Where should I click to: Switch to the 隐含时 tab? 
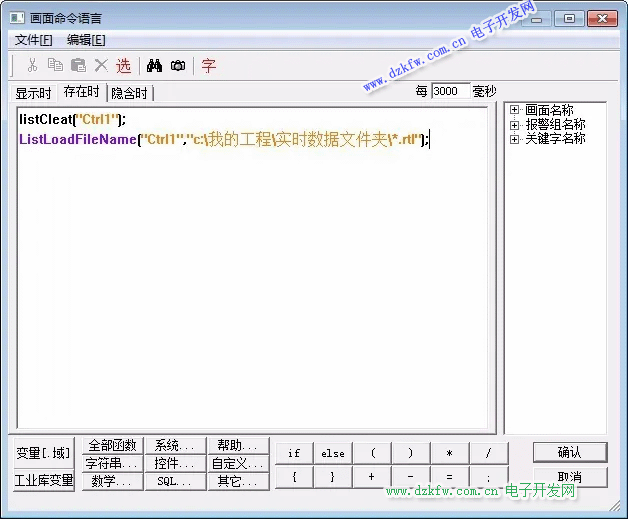coord(130,93)
